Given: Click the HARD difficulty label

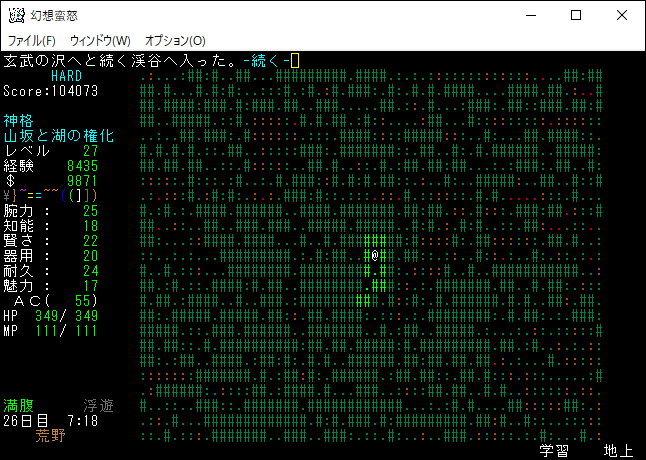Looking at the screenshot, I should 67,76.
